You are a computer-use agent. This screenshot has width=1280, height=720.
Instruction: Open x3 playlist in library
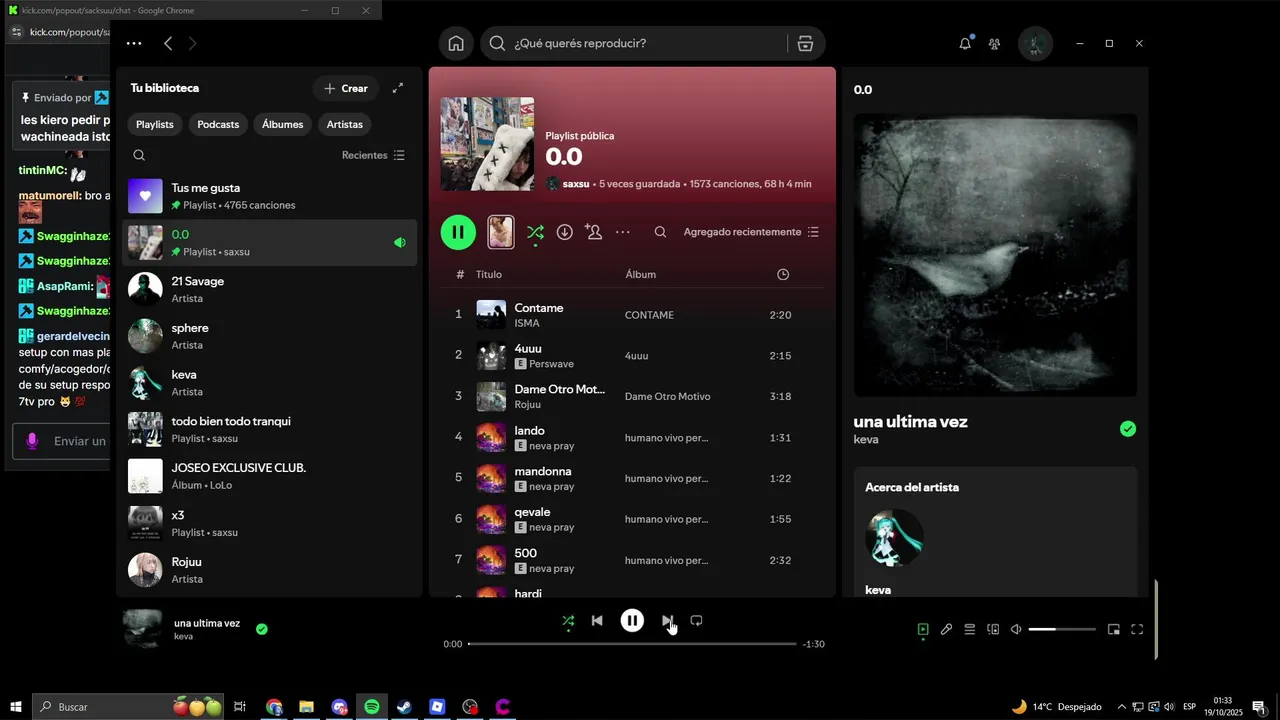tap(269, 523)
